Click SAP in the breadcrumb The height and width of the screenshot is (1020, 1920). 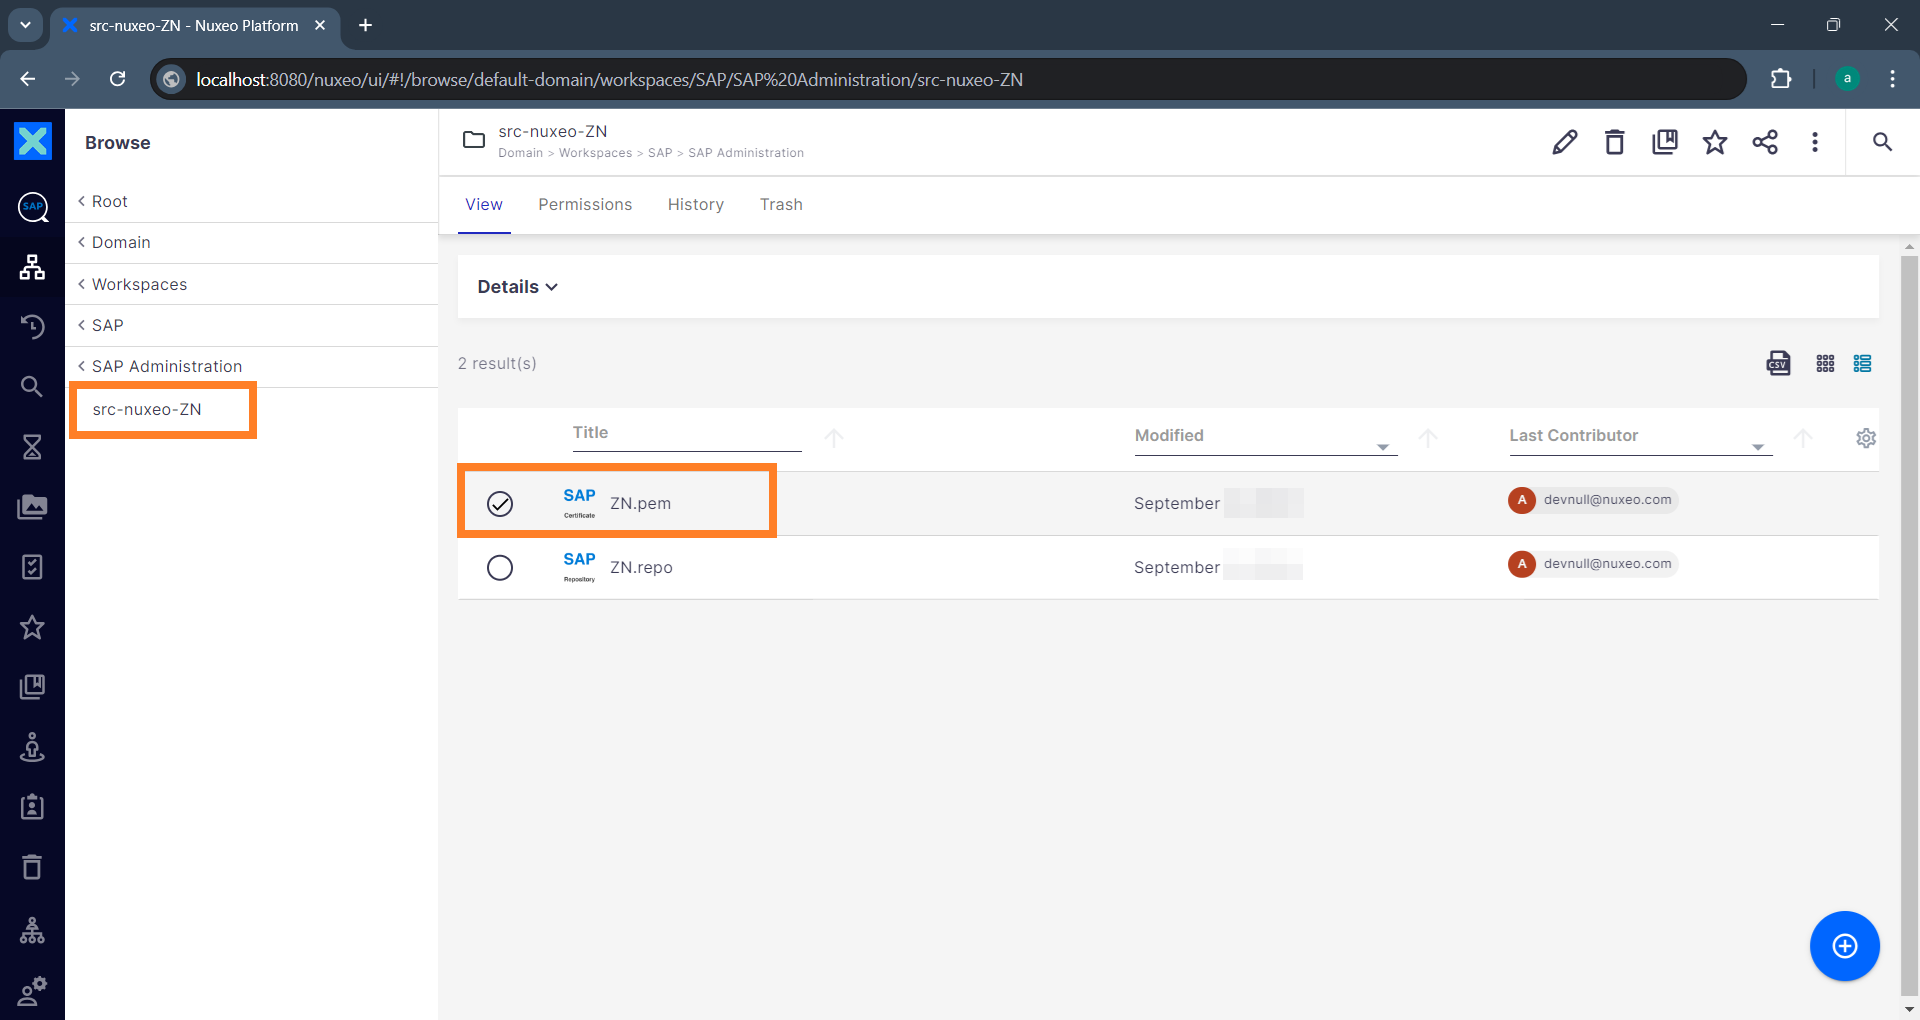point(660,153)
